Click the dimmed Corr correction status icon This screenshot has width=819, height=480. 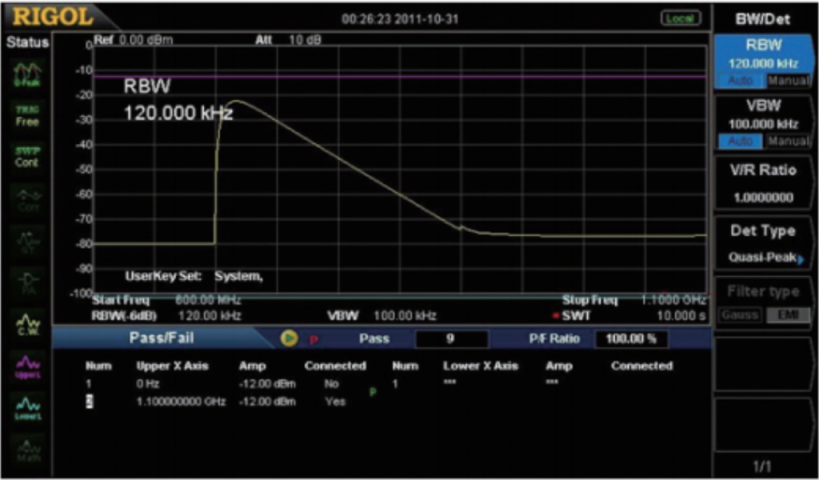tap(28, 200)
